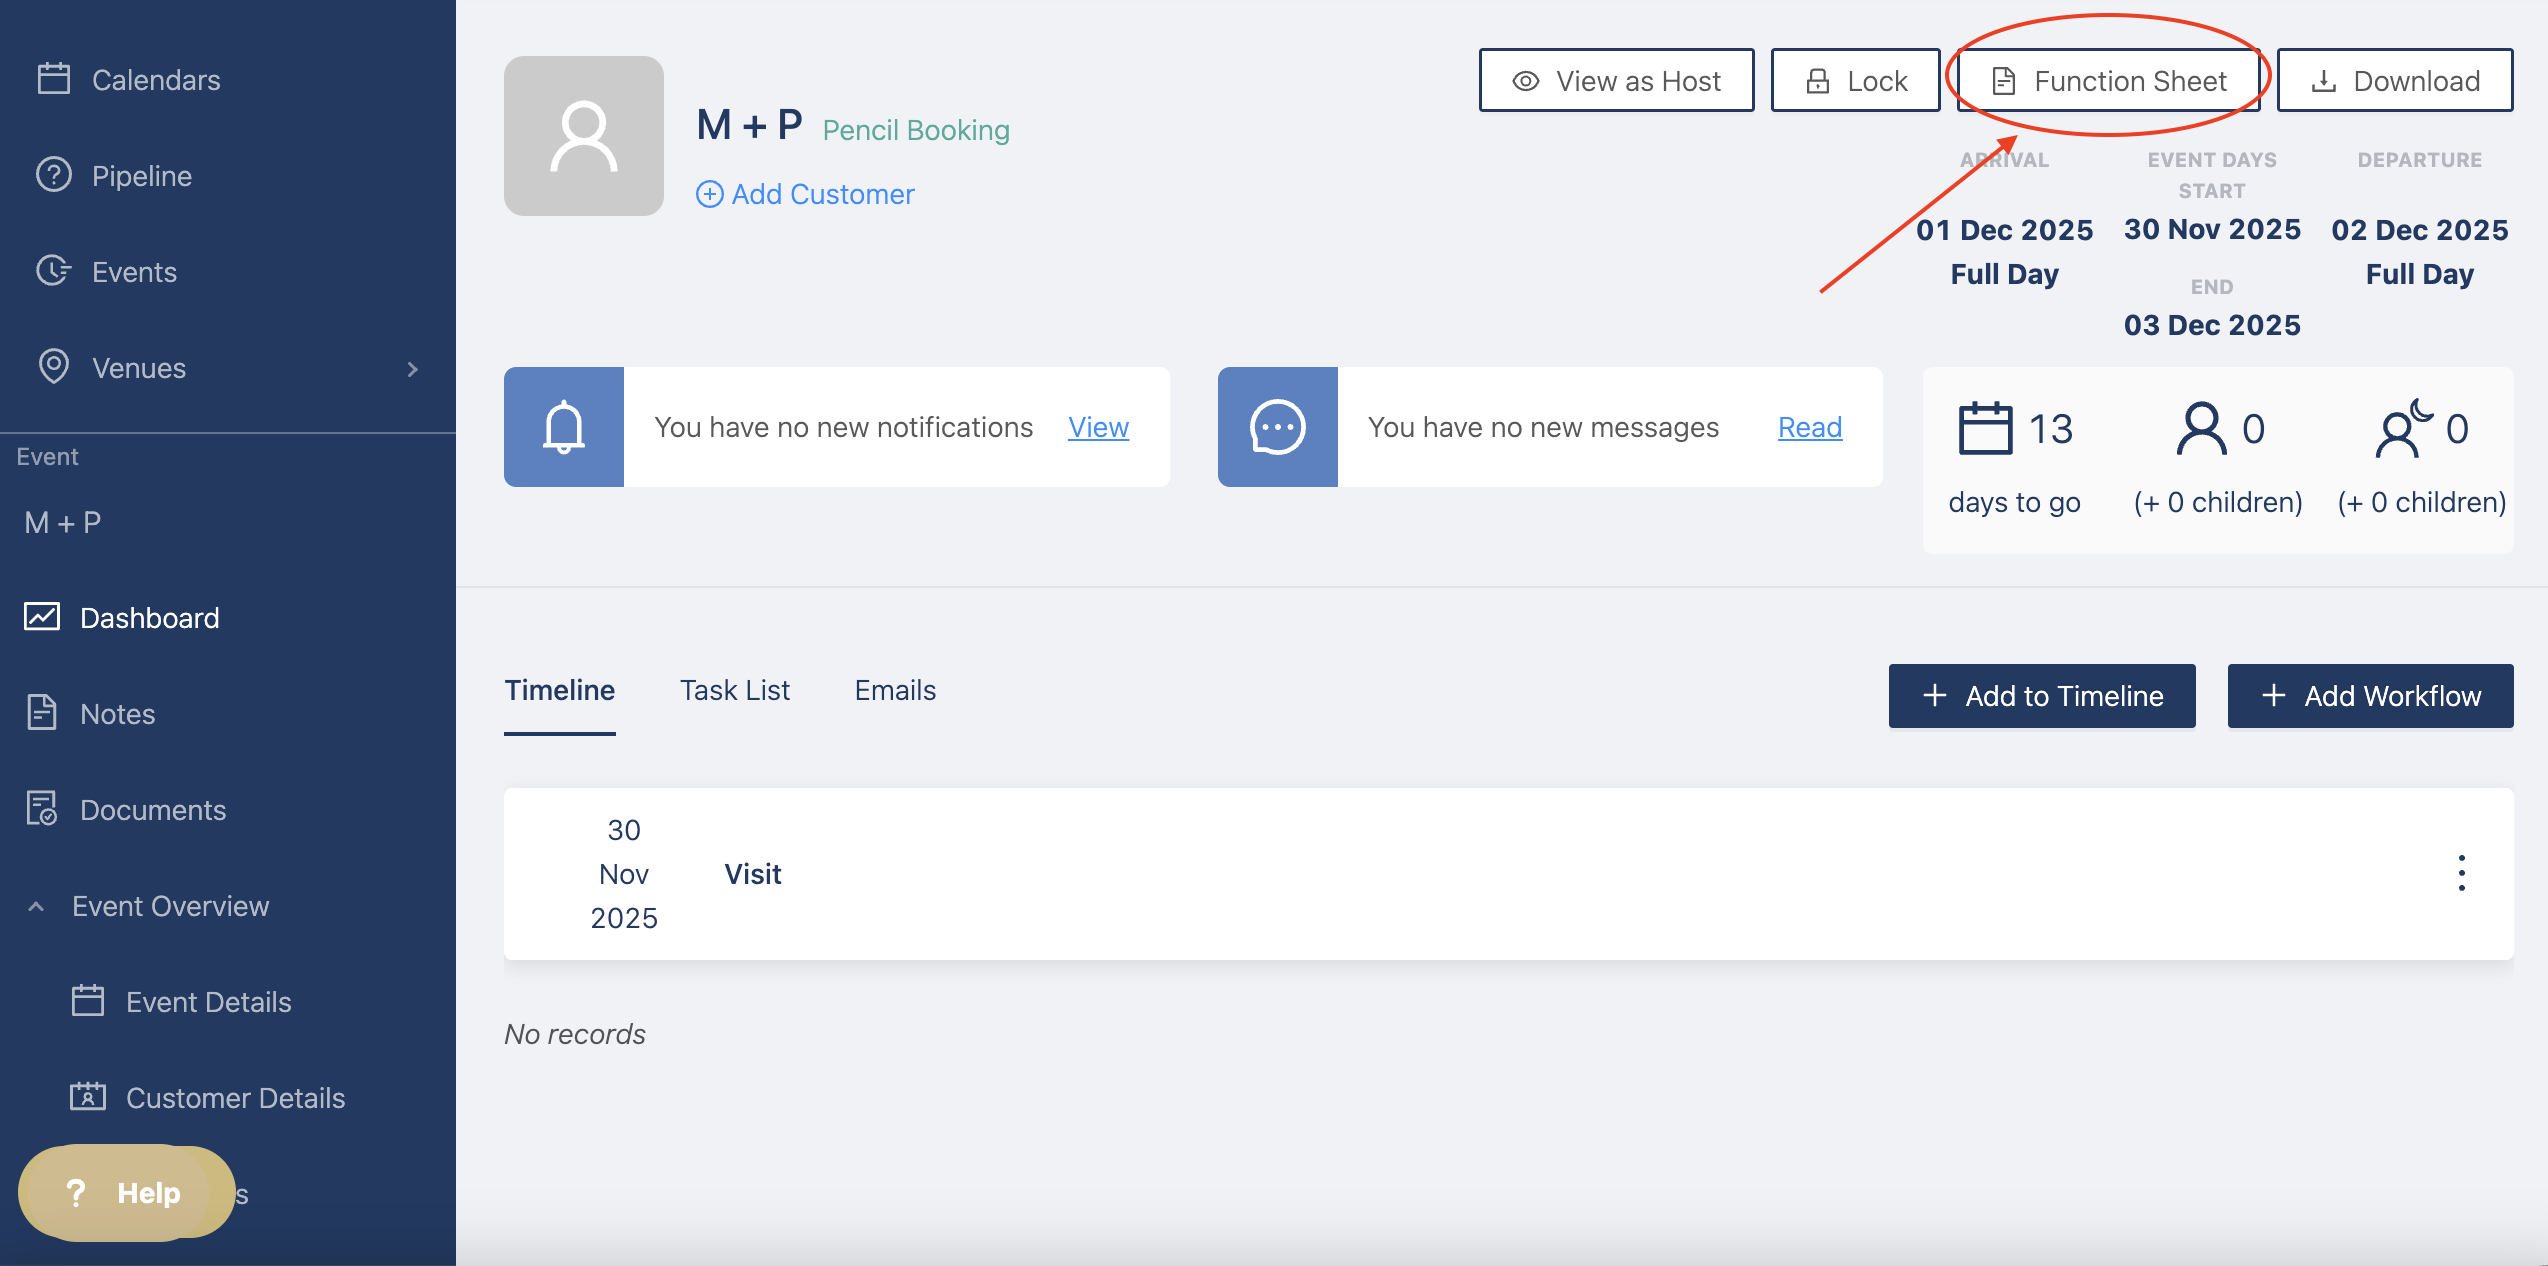Go to Events in sidebar

click(x=134, y=272)
